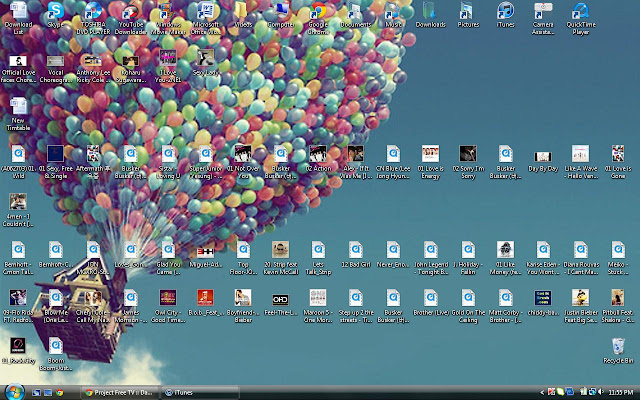Open the Windows Start menu orb
640x400 pixels.
point(14,392)
